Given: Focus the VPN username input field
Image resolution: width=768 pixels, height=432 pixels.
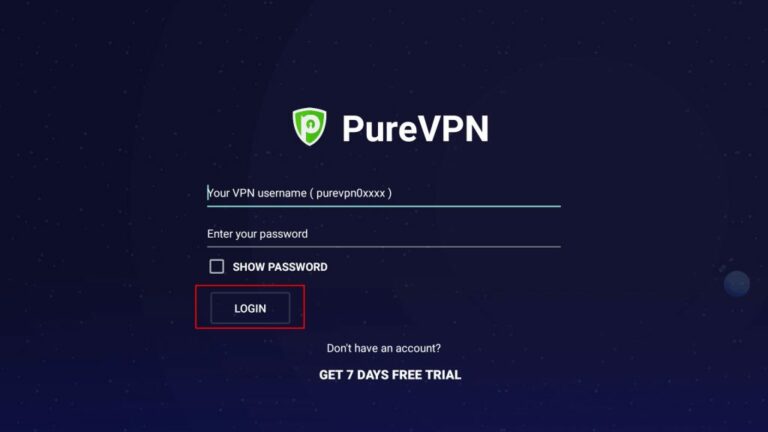Looking at the screenshot, I should point(384,193).
